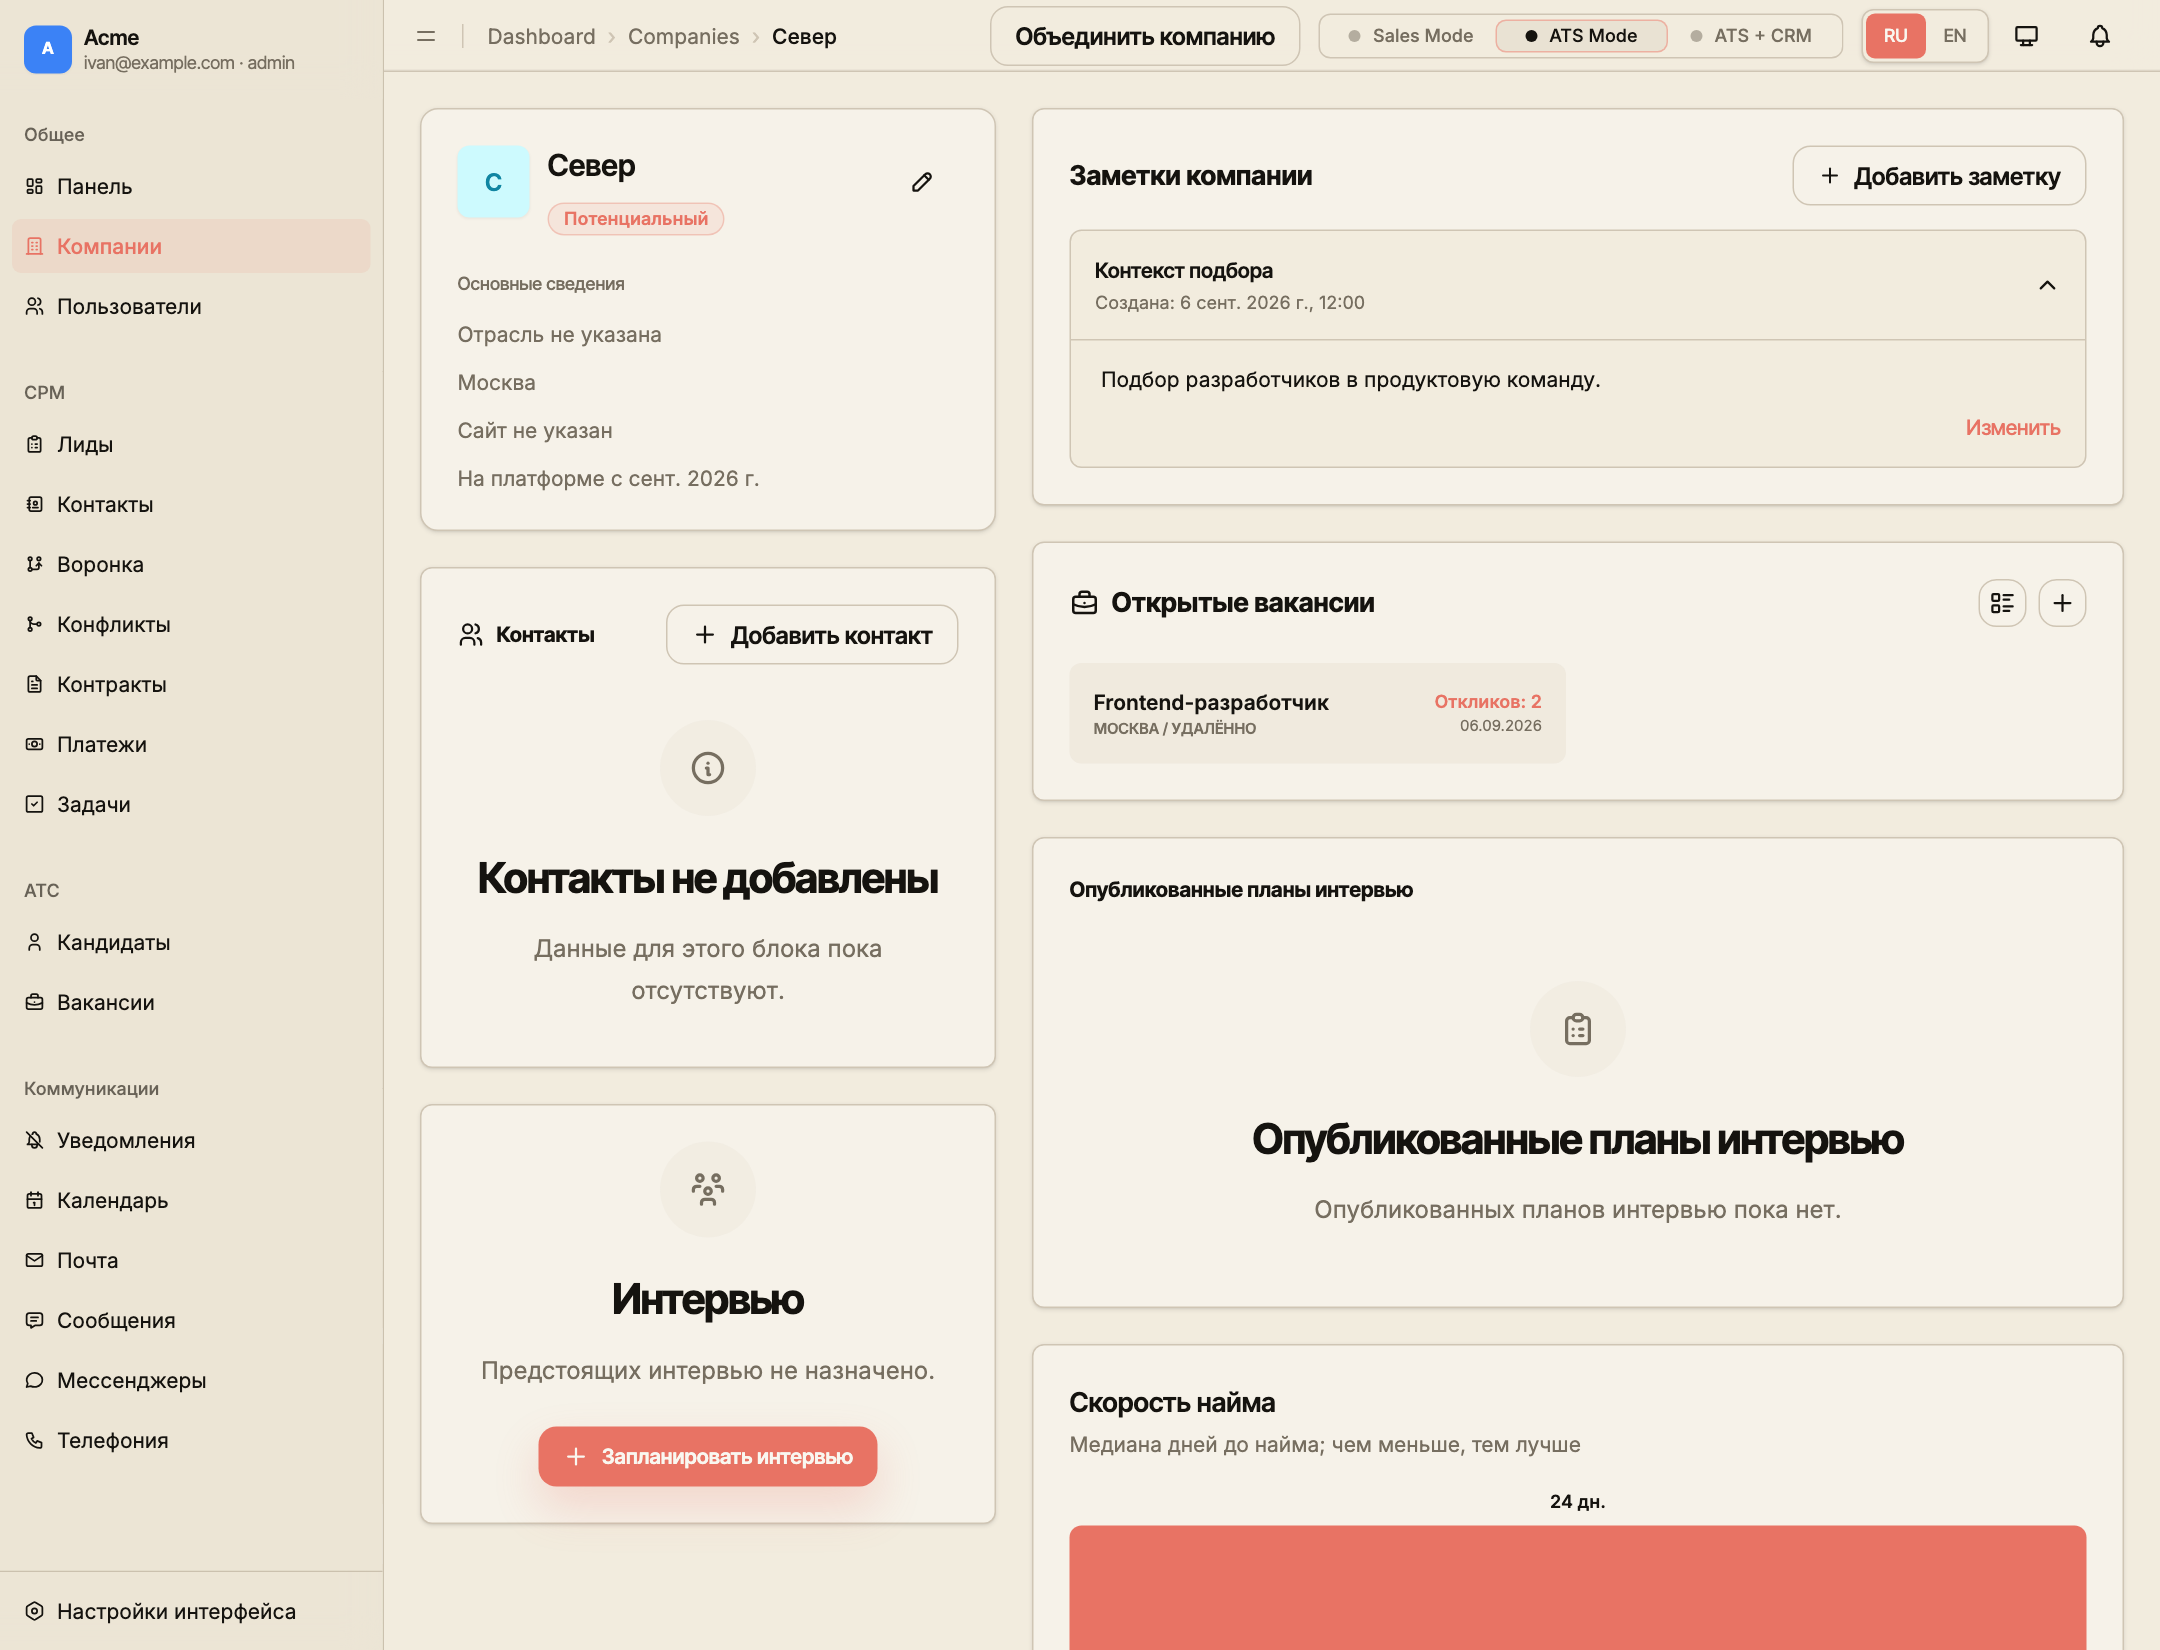
Task: Open Компании in the sidebar
Action: 191,246
